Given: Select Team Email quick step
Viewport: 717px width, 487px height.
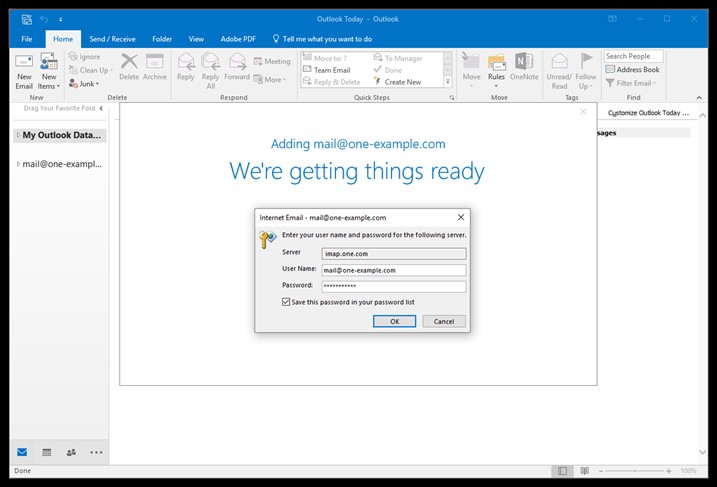Looking at the screenshot, I should (327, 70).
